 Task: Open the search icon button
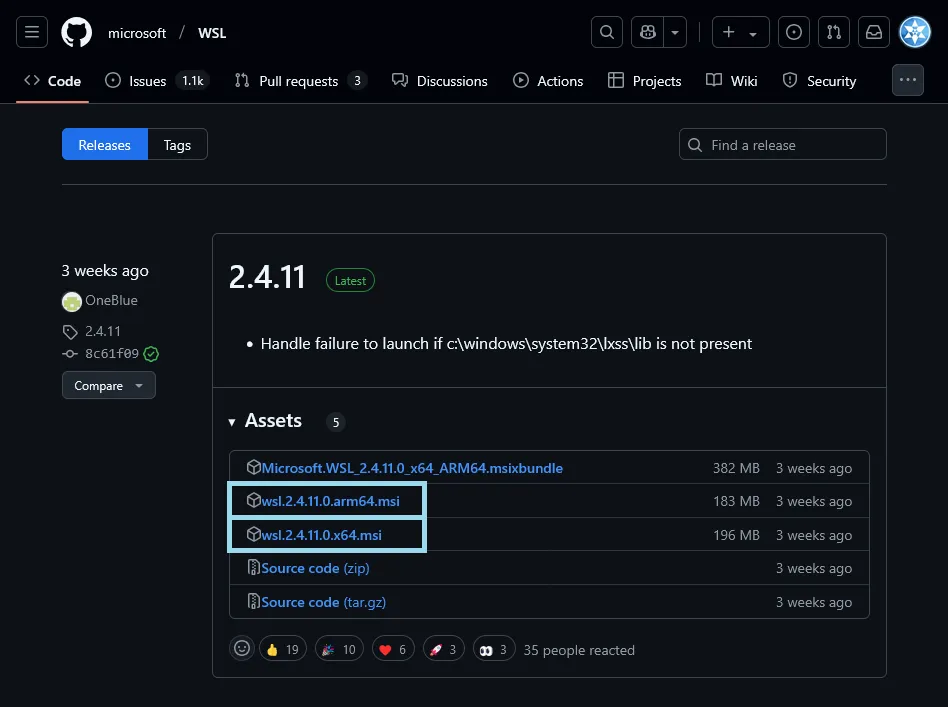(607, 32)
